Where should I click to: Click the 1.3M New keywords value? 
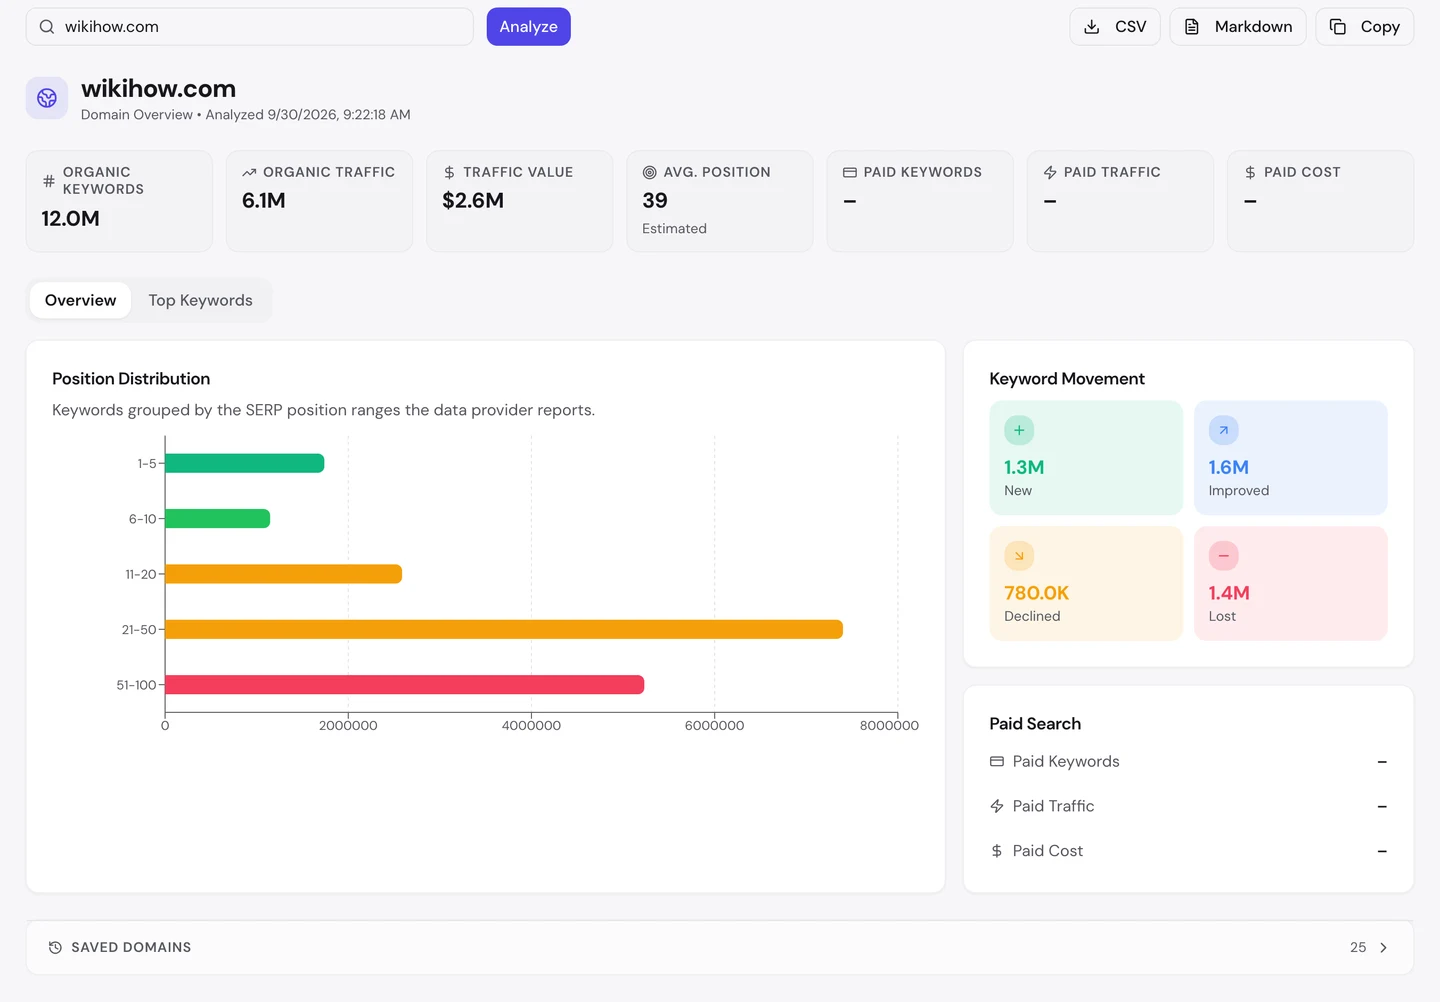[x=1024, y=467]
